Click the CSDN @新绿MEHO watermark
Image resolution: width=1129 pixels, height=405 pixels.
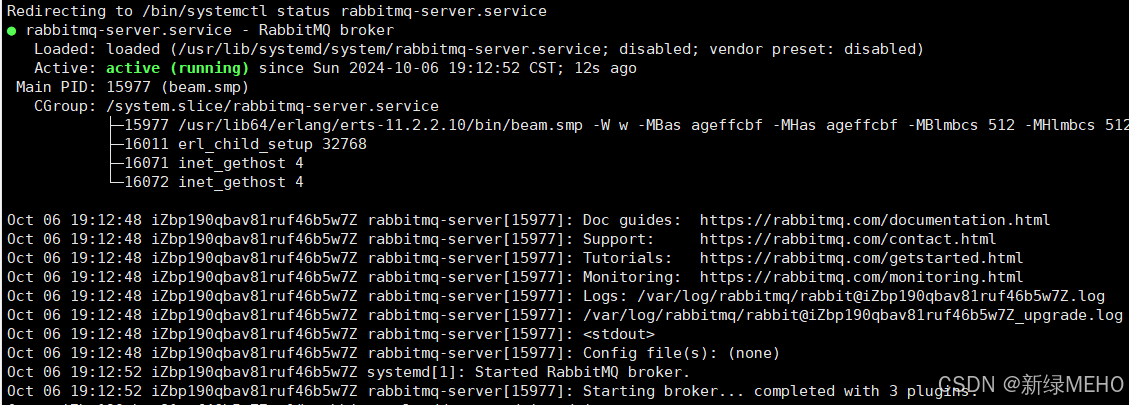click(1052, 384)
